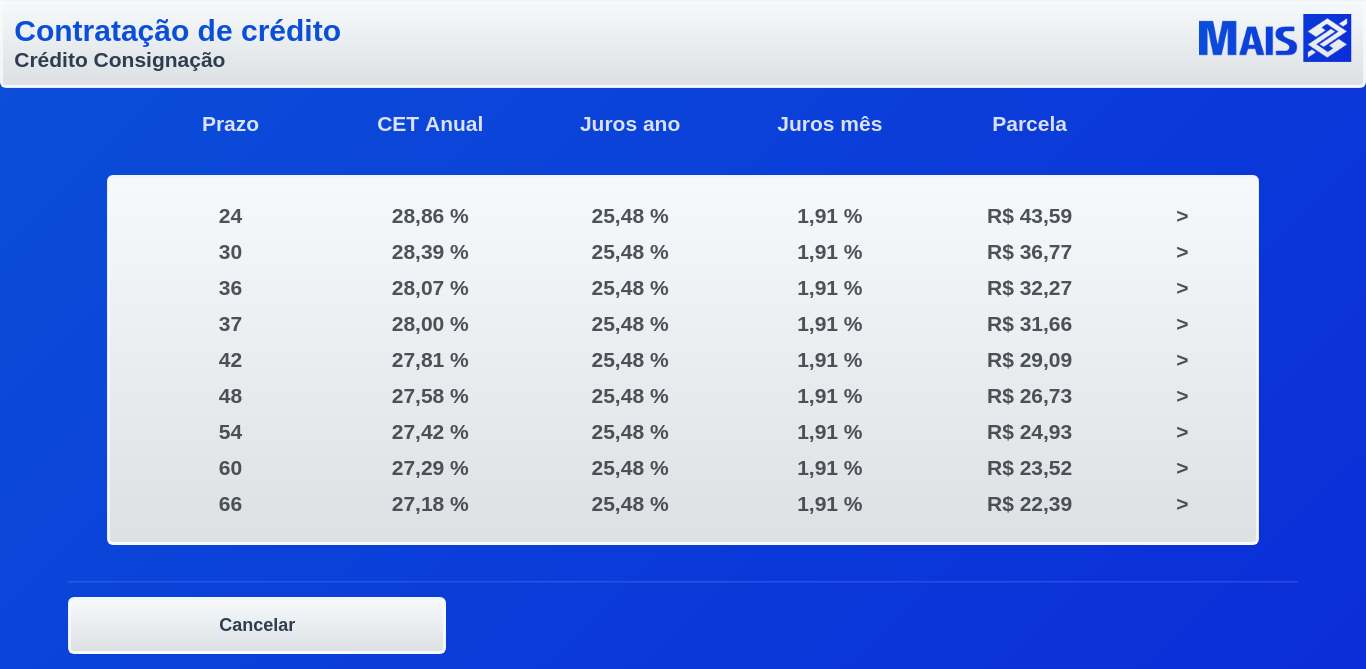Click the Juros mês column header

click(x=830, y=124)
